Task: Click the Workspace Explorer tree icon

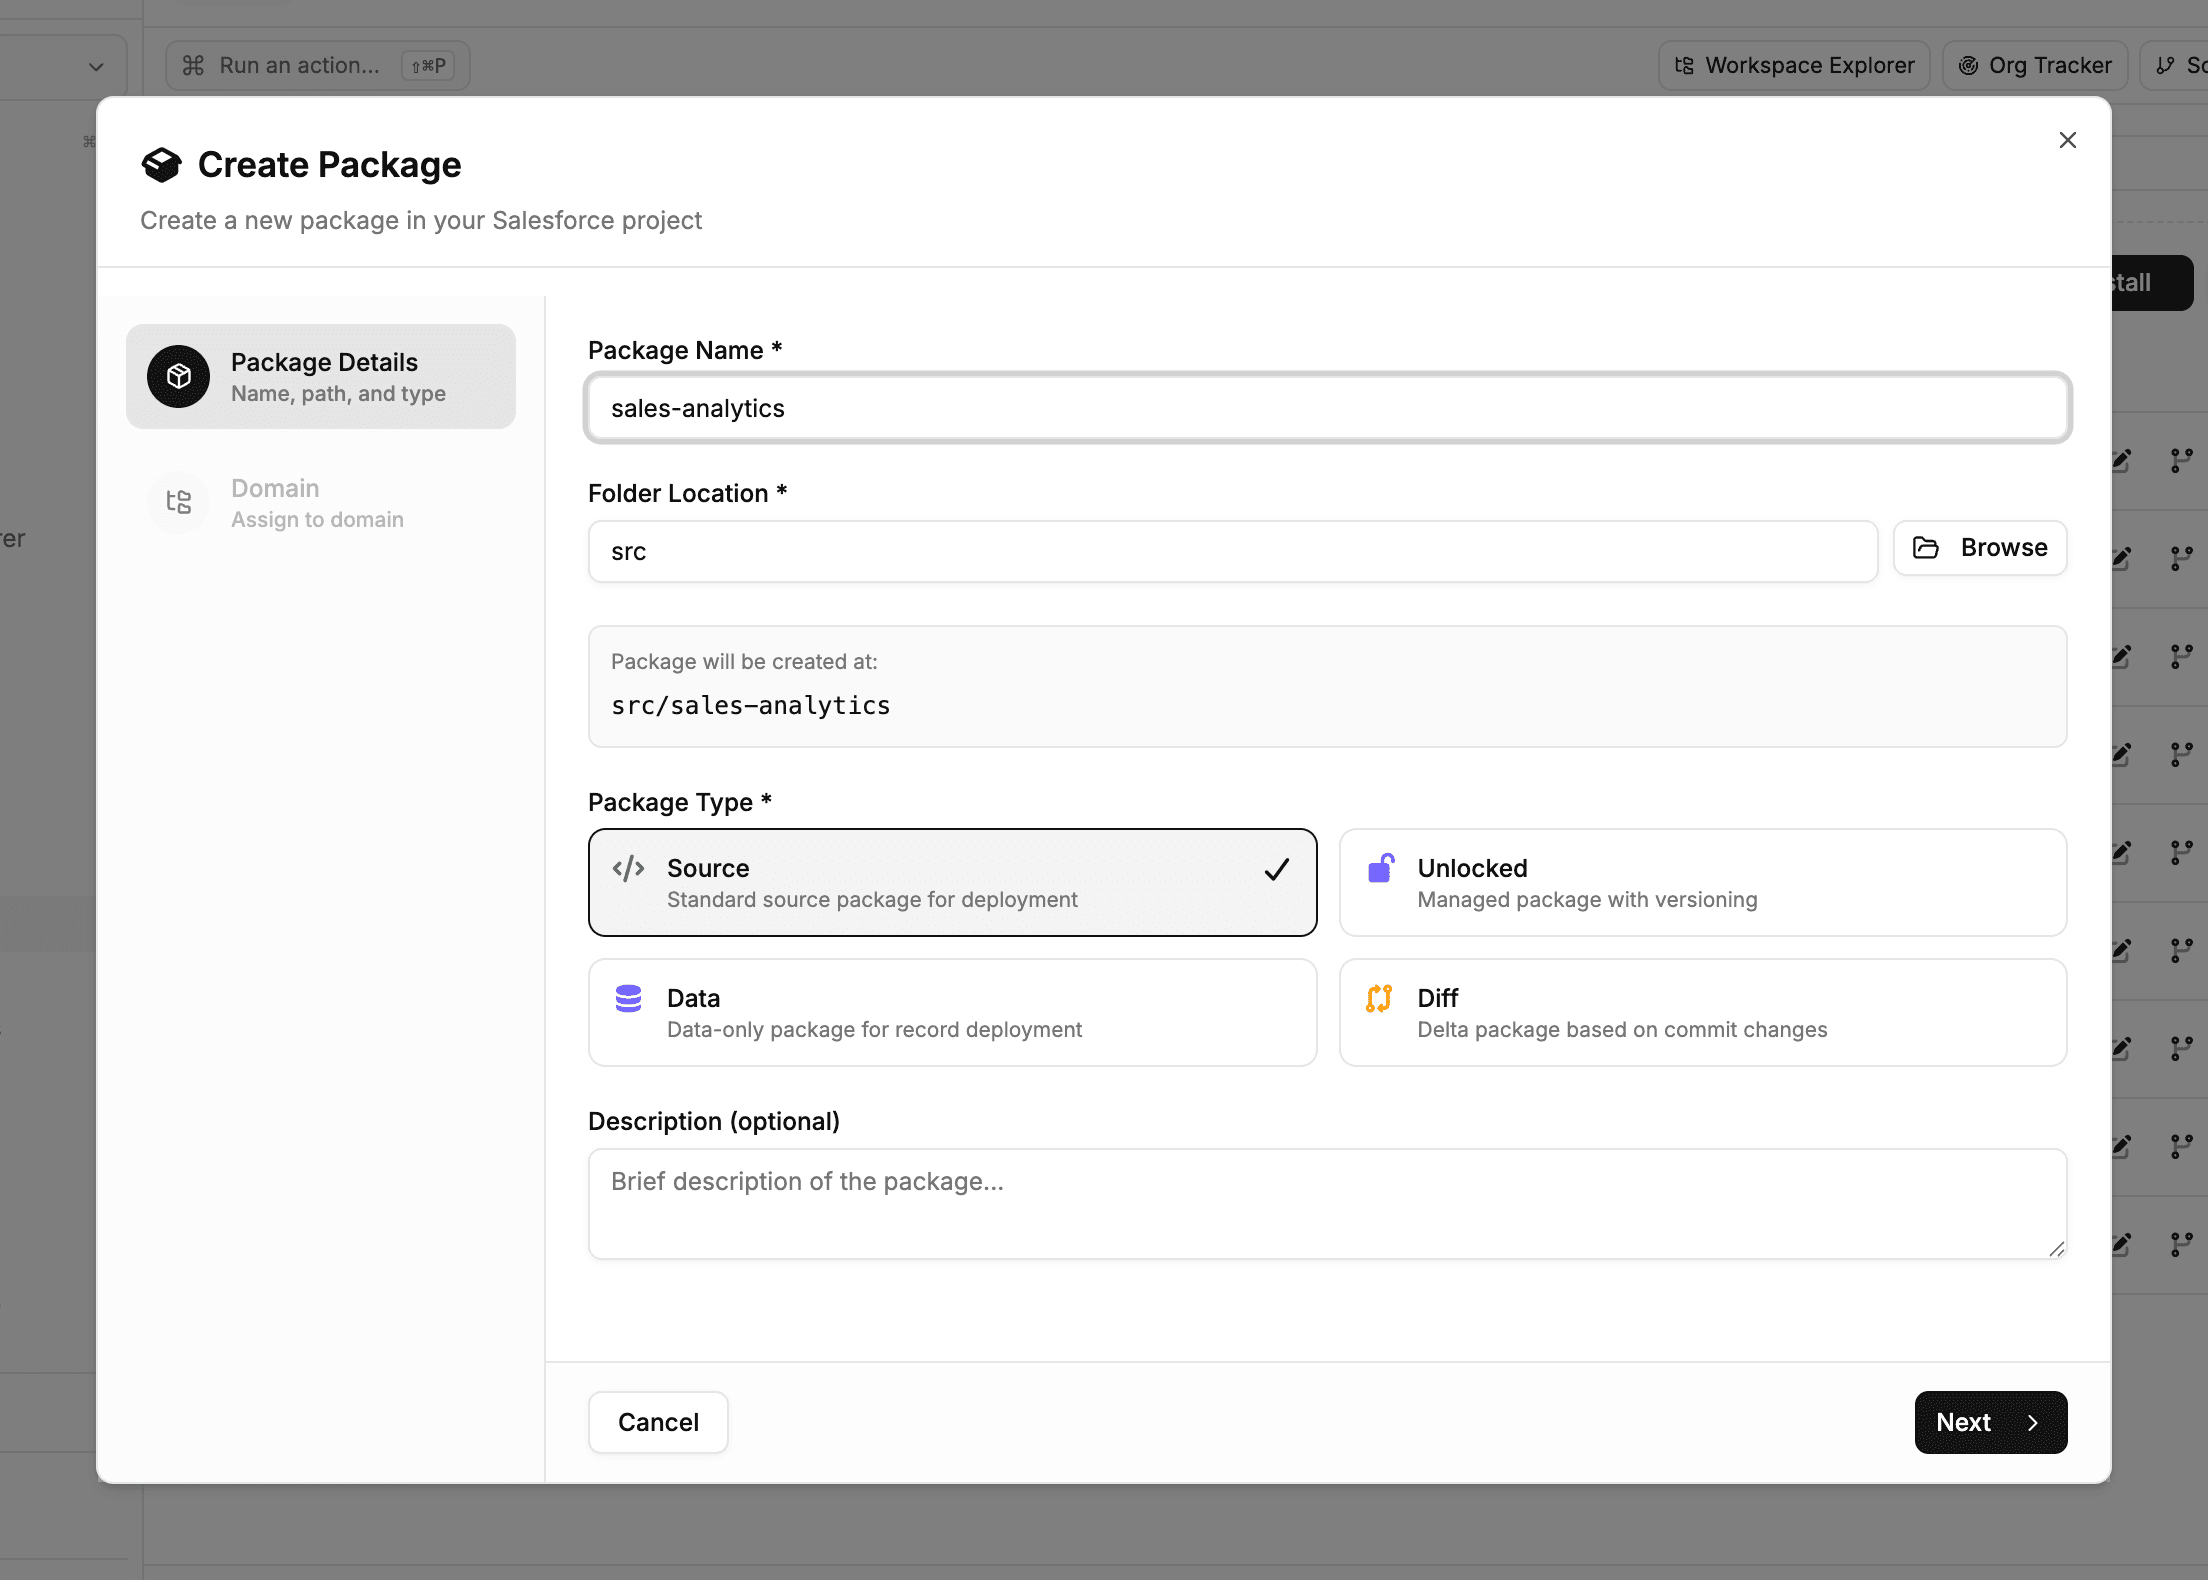Action: point(1684,65)
